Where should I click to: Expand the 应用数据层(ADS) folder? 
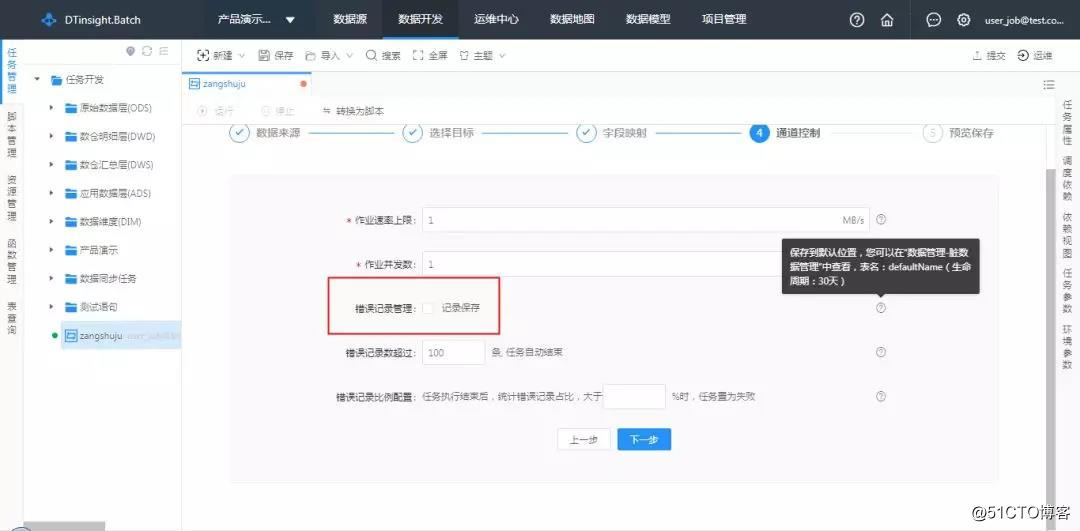(x=51, y=194)
